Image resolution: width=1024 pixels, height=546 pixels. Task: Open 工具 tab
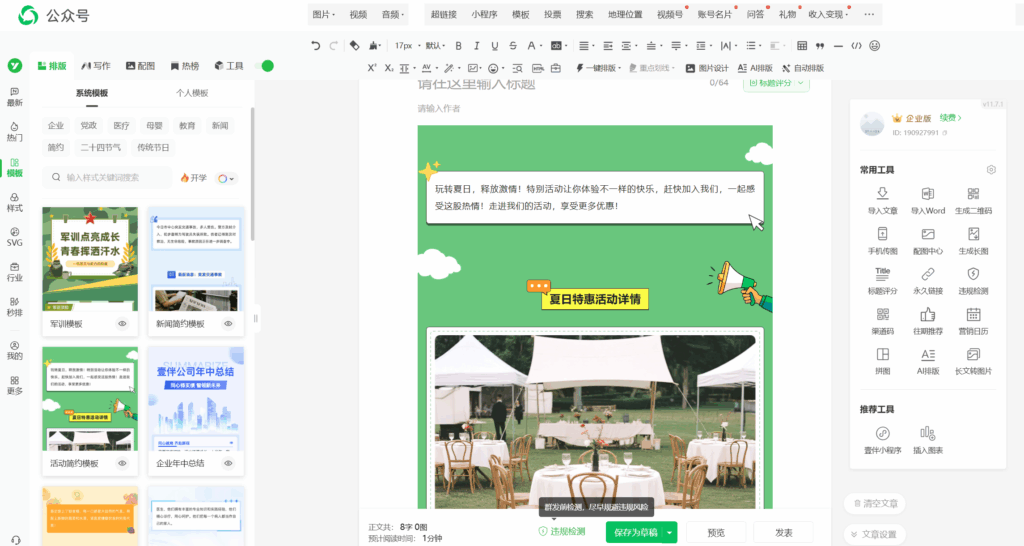pos(229,66)
